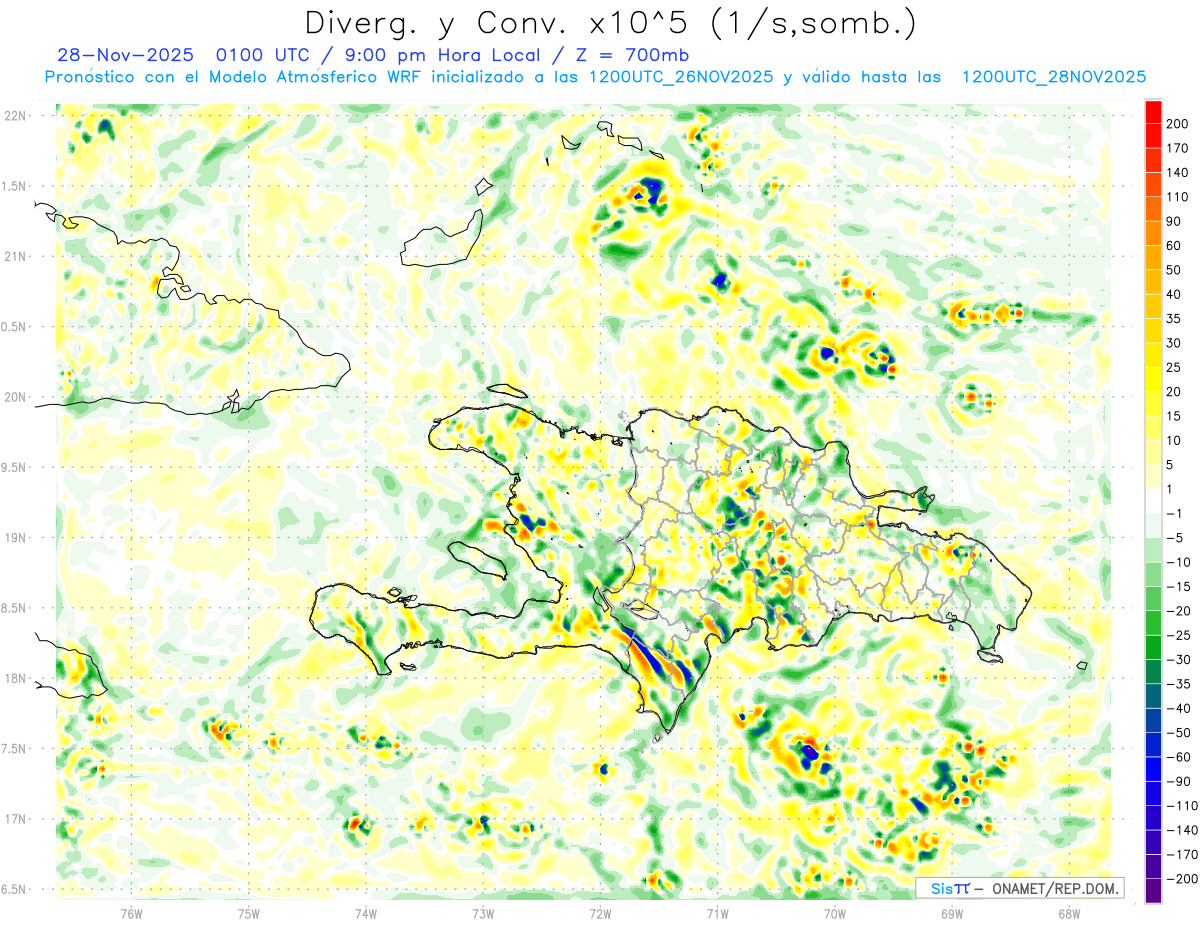
Task: Click the '-60' color scale value
Action: point(1181,757)
